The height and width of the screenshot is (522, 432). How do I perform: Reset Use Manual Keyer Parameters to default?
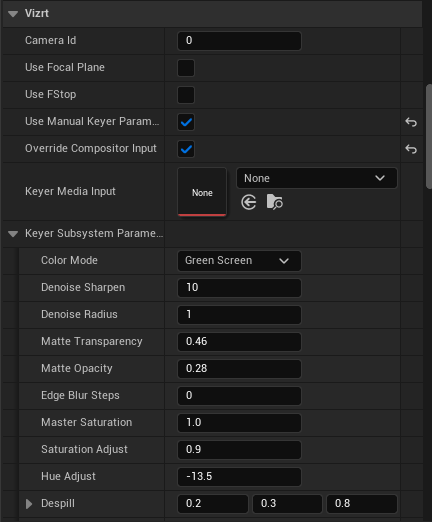[x=411, y=122]
